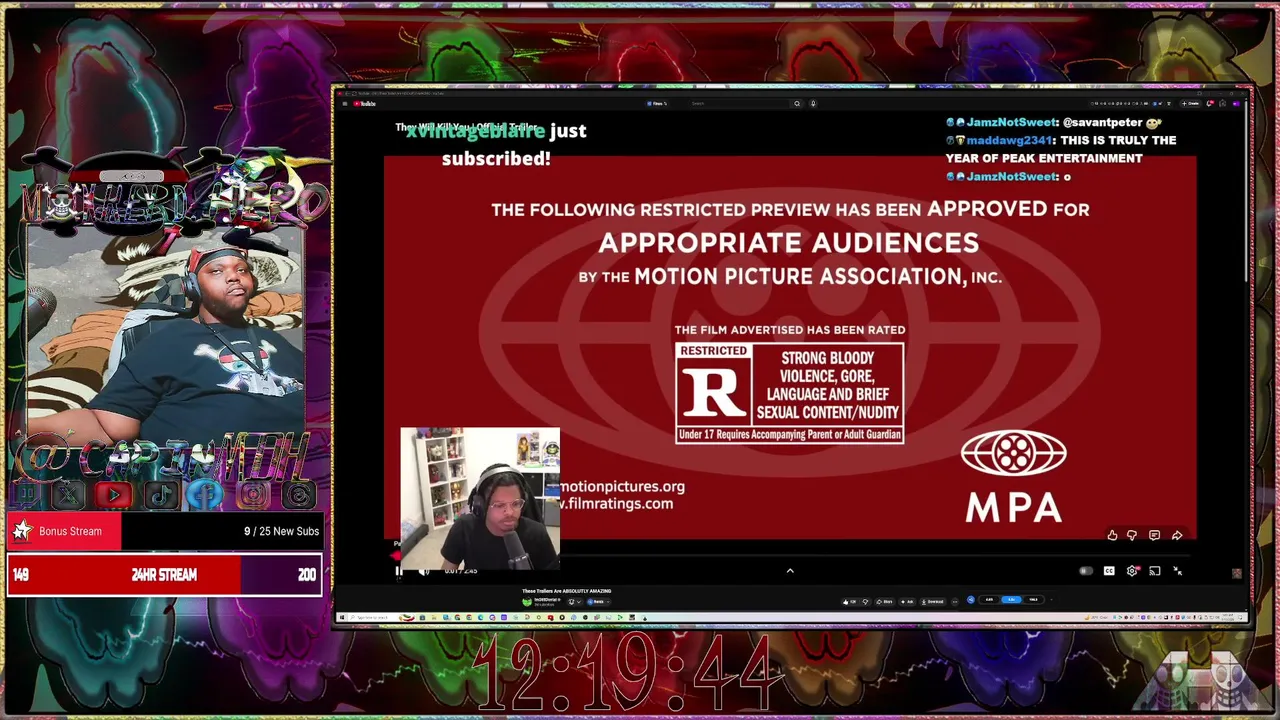
Task: Click the Twitch icon in stream overlay
Action: (x=25, y=494)
